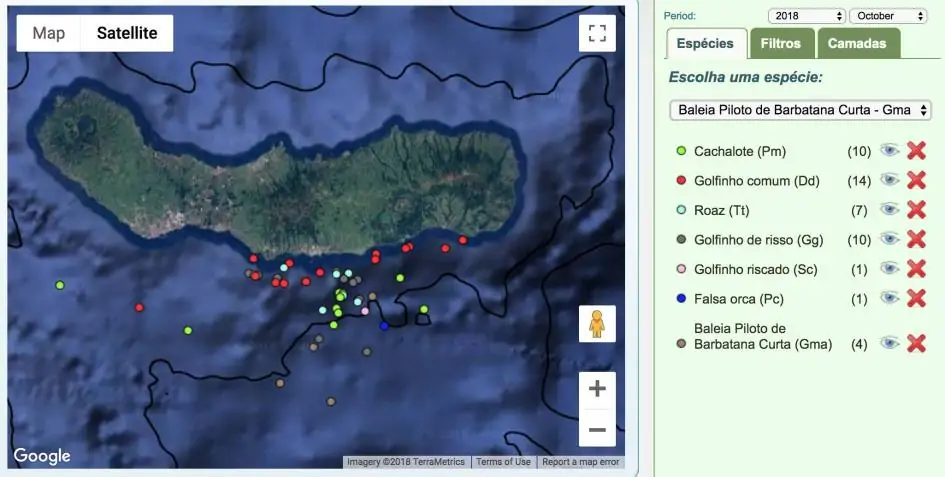Toggle fullscreen map view
The height and width of the screenshot is (477, 945).
pyautogui.click(x=597, y=33)
